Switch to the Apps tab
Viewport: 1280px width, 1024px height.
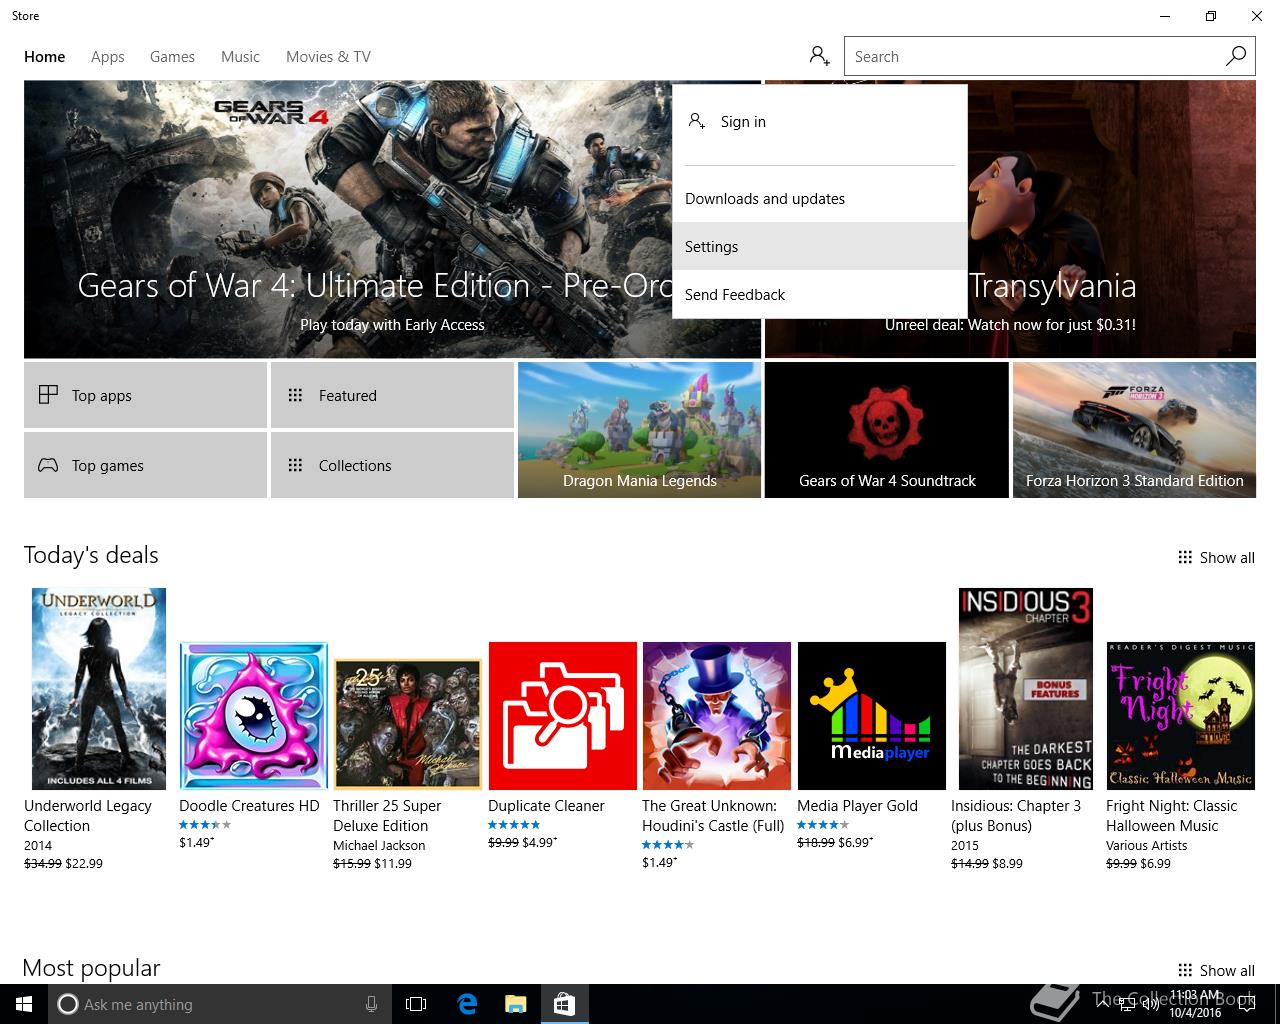(108, 57)
